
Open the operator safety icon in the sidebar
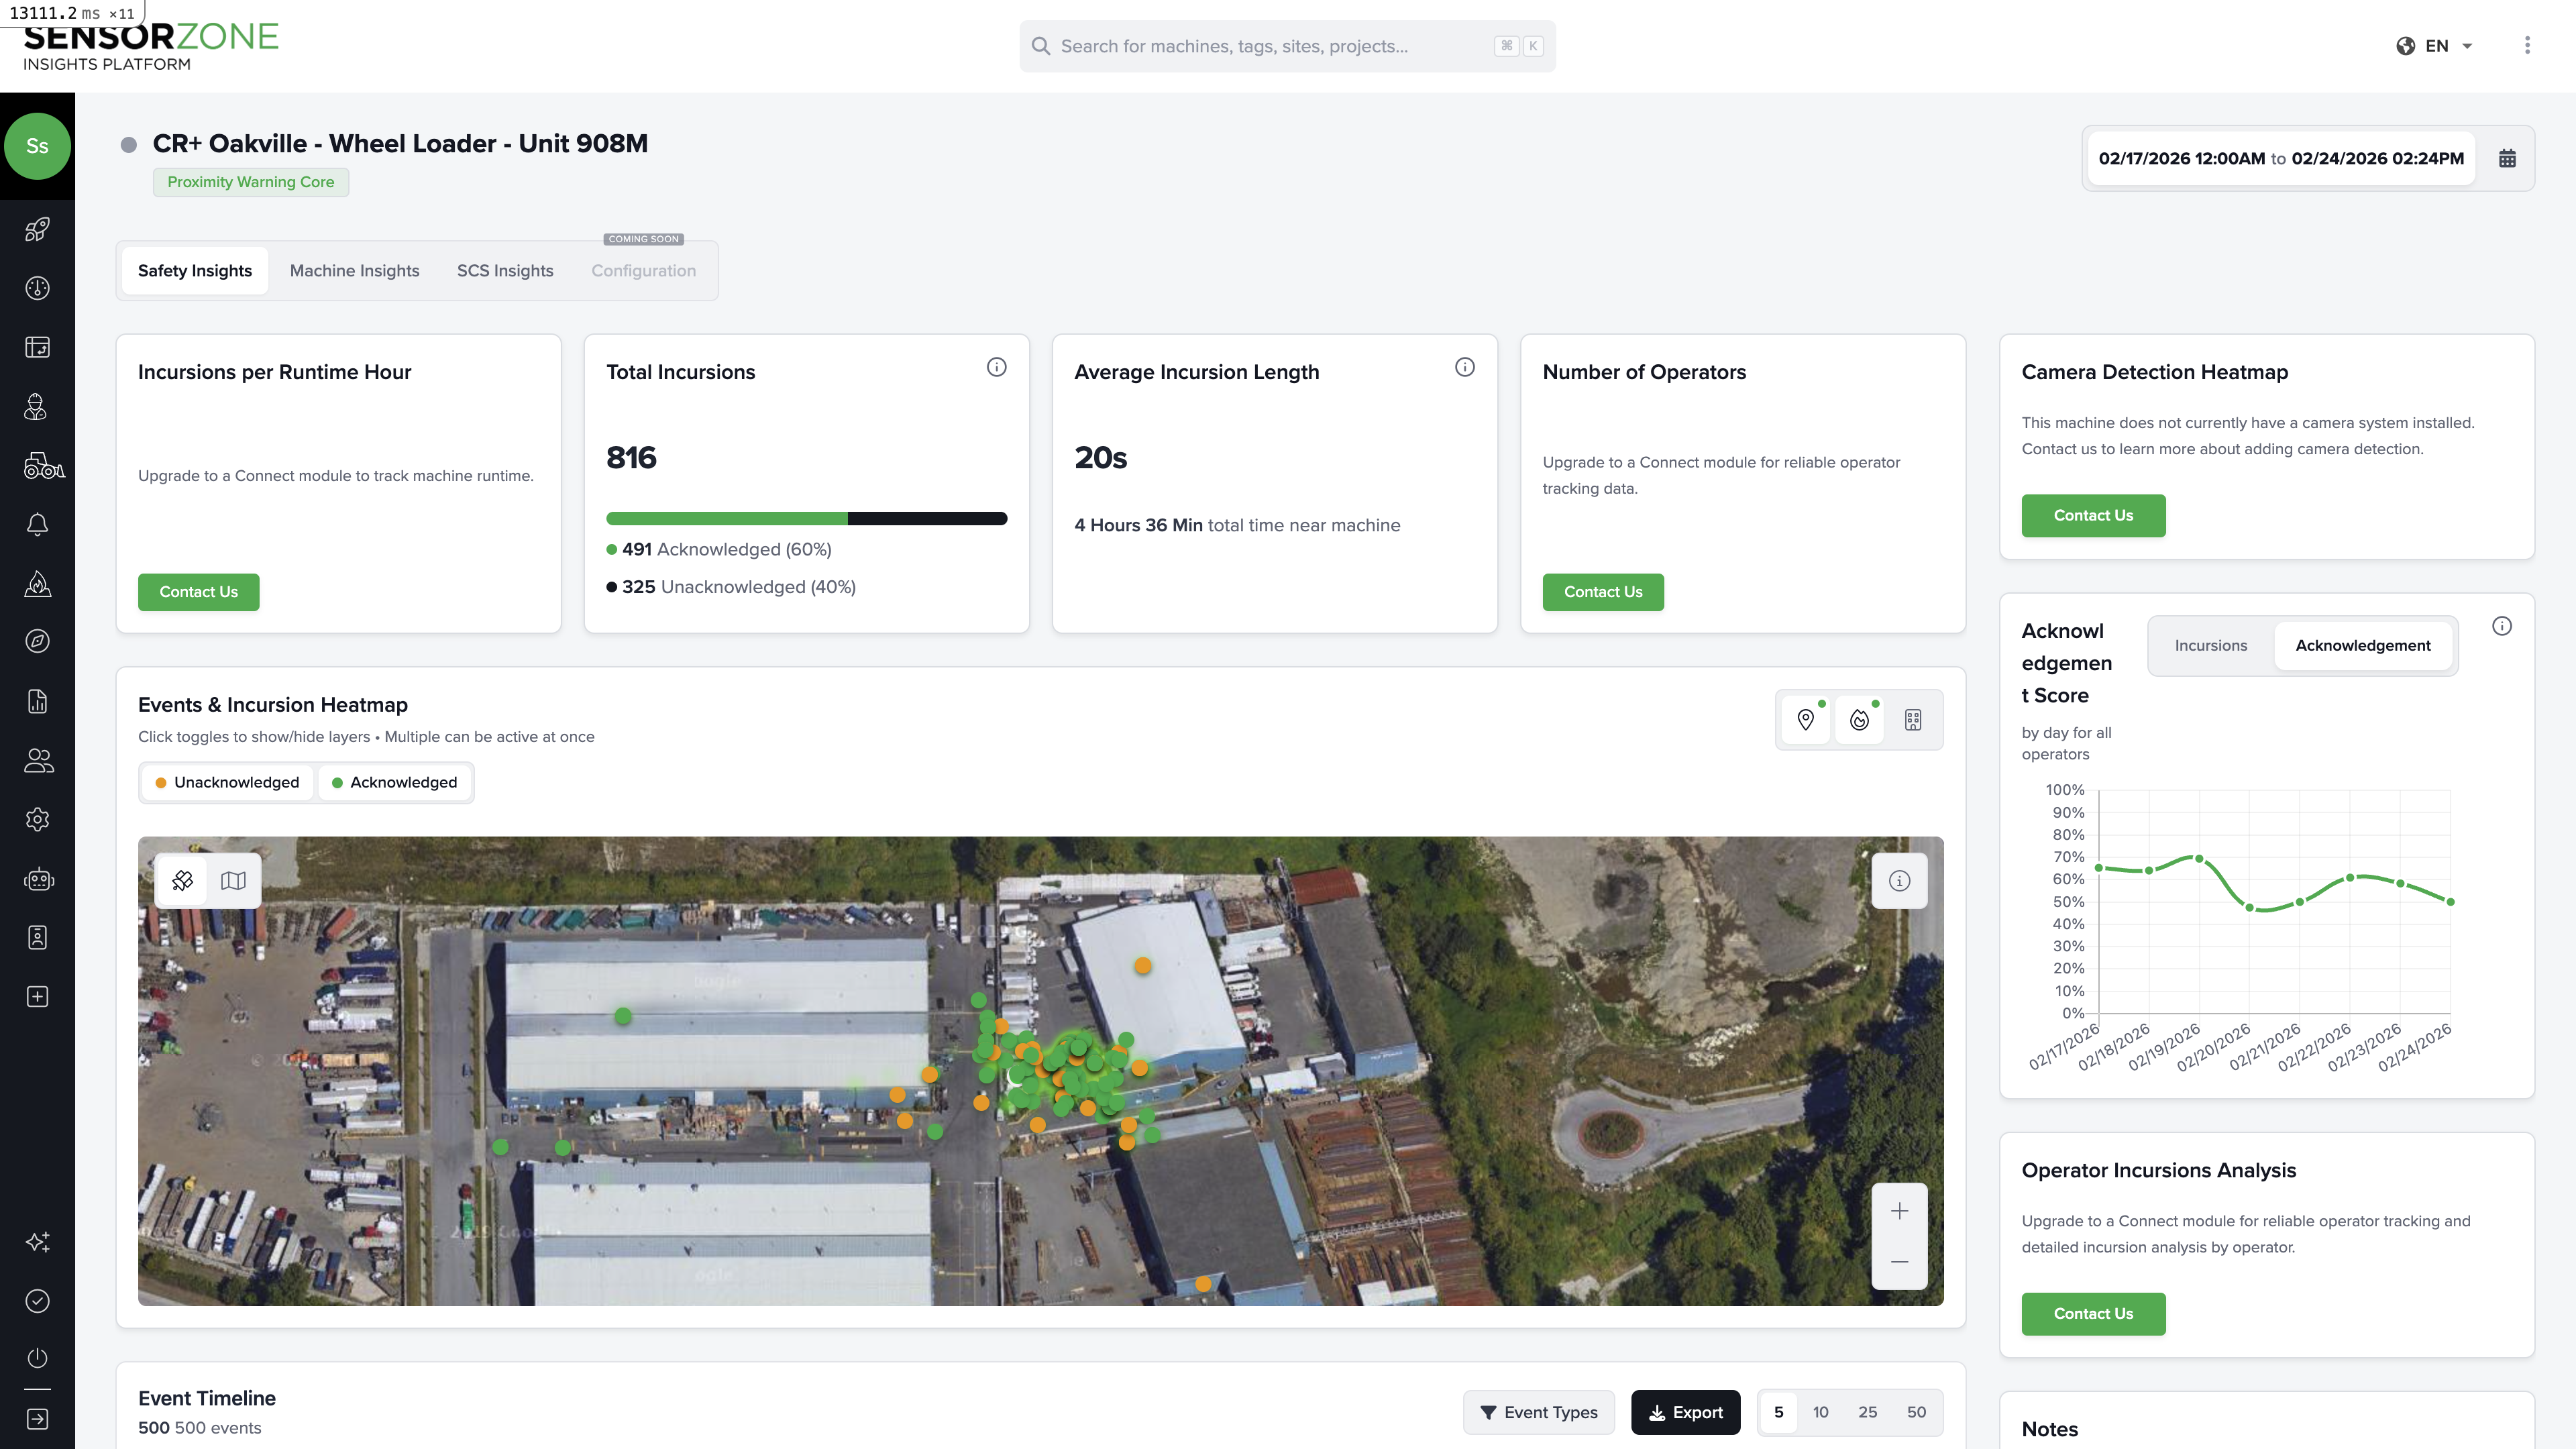[37, 407]
